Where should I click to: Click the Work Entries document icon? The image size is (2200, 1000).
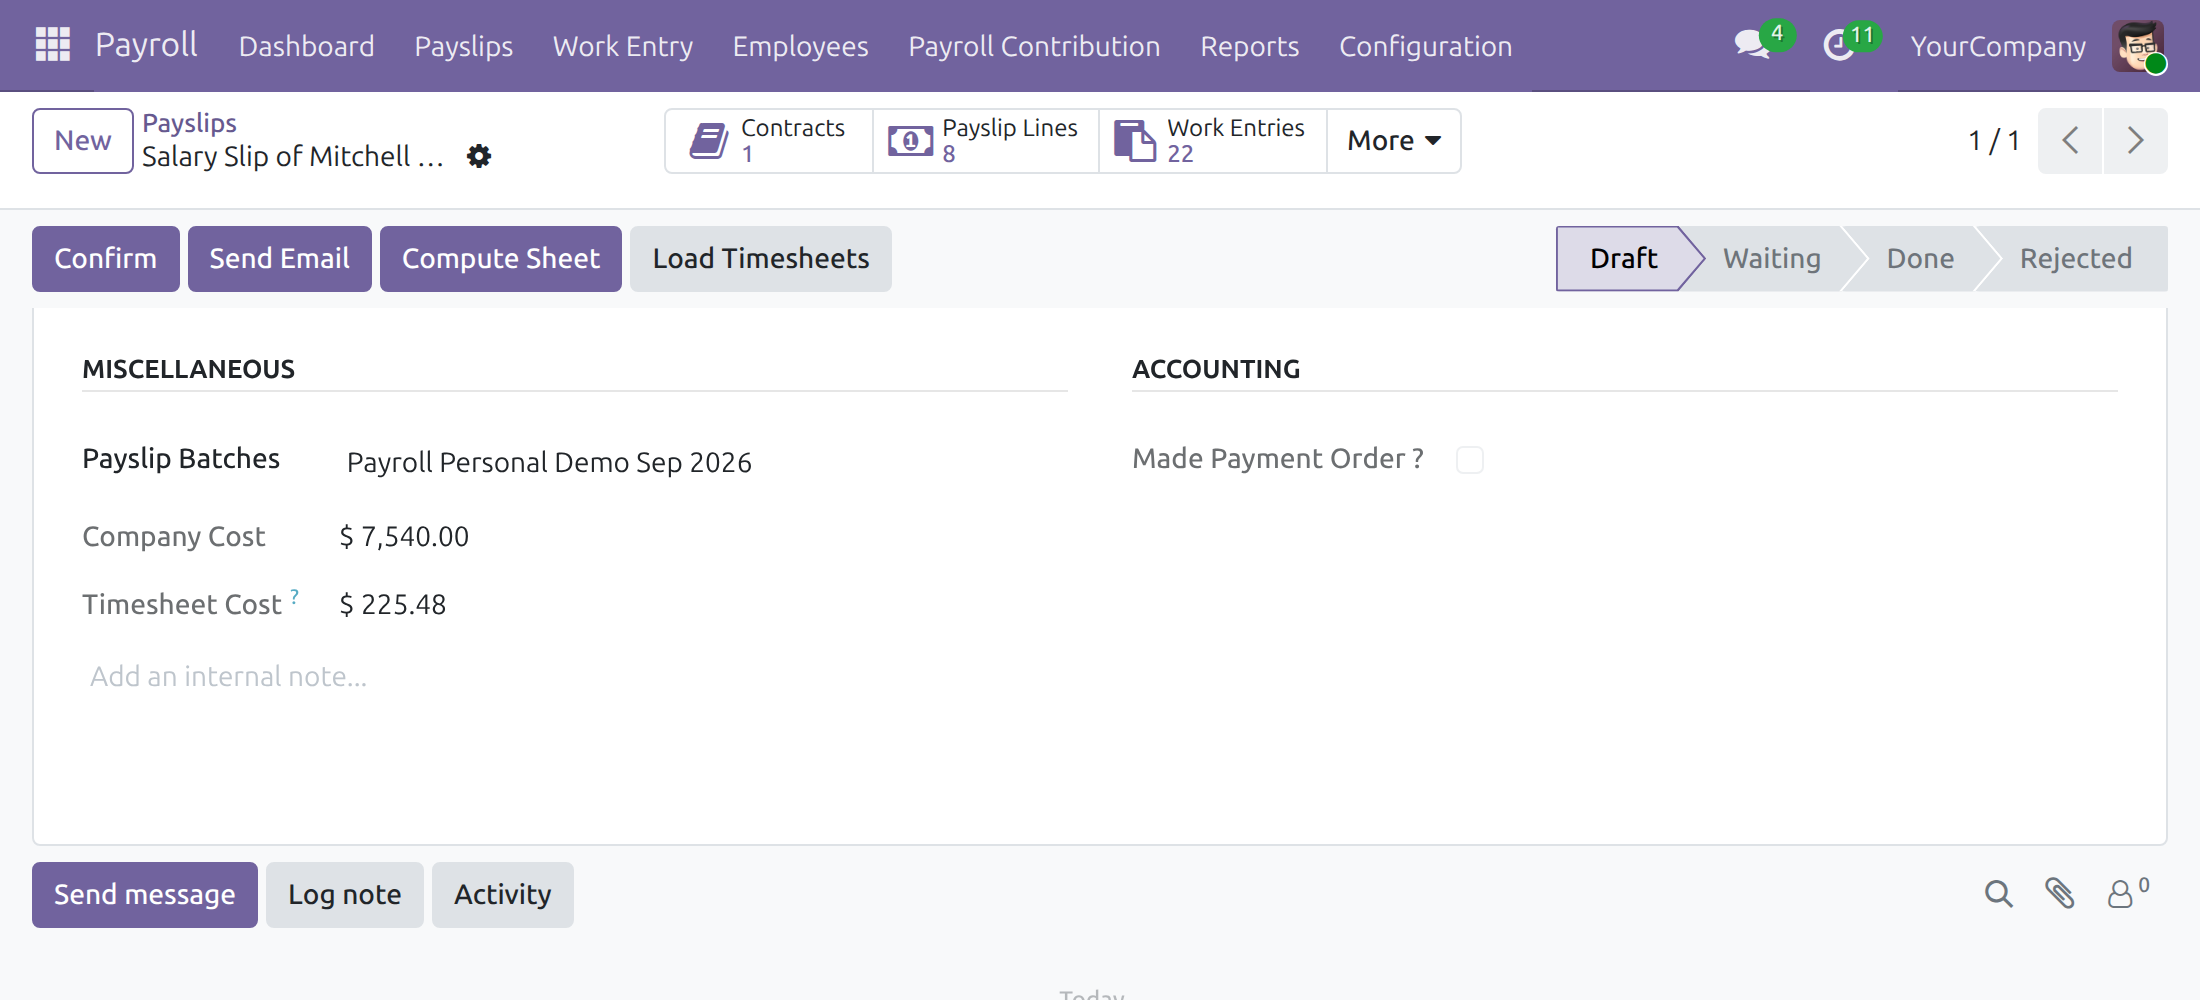click(1135, 141)
